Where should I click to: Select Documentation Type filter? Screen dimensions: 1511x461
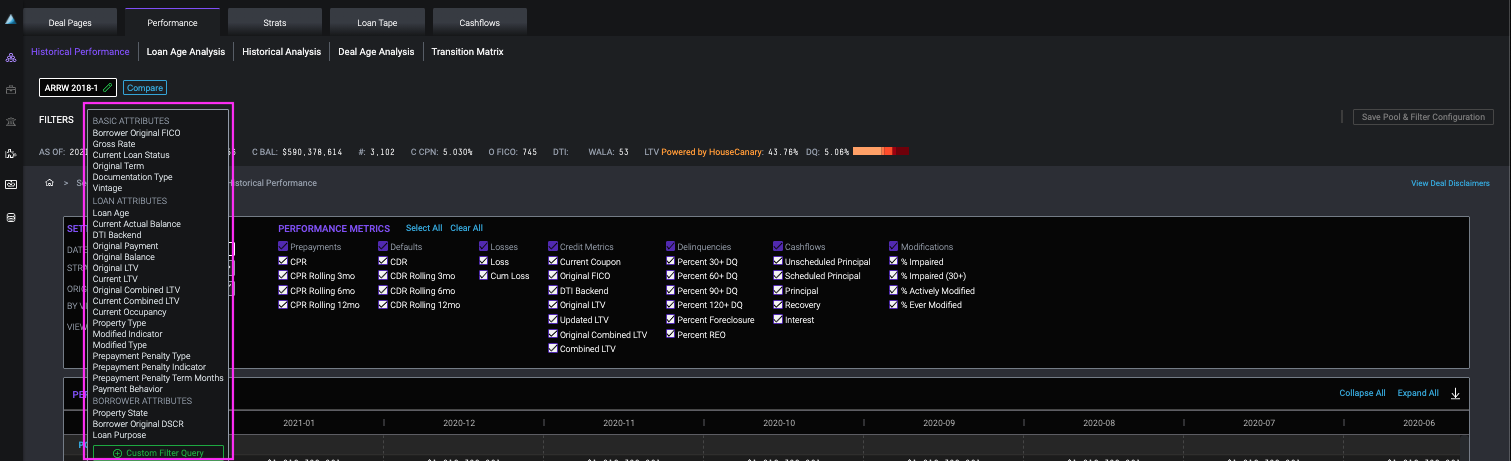click(x=132, y=177)
